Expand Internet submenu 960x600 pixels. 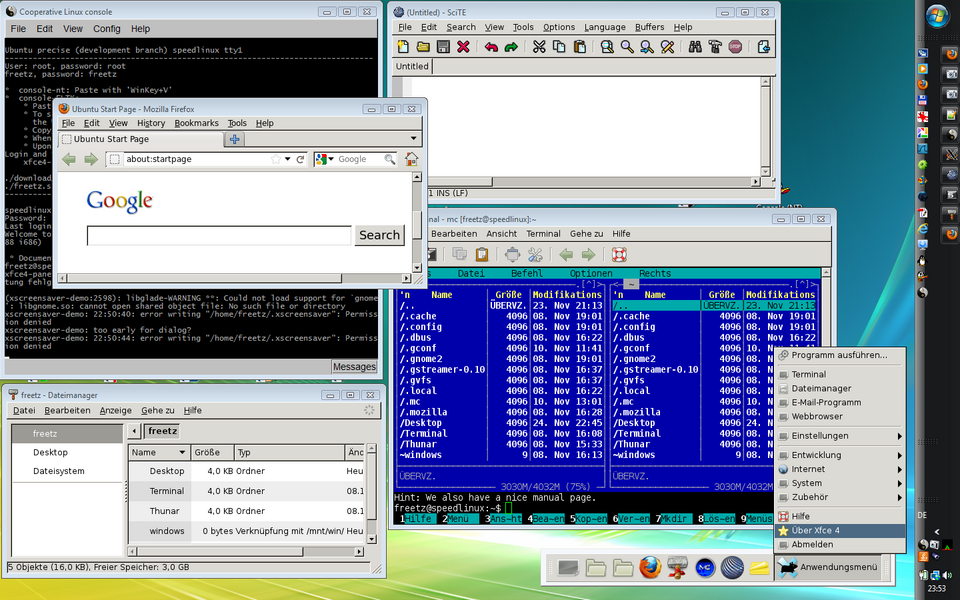click(840, 469)
